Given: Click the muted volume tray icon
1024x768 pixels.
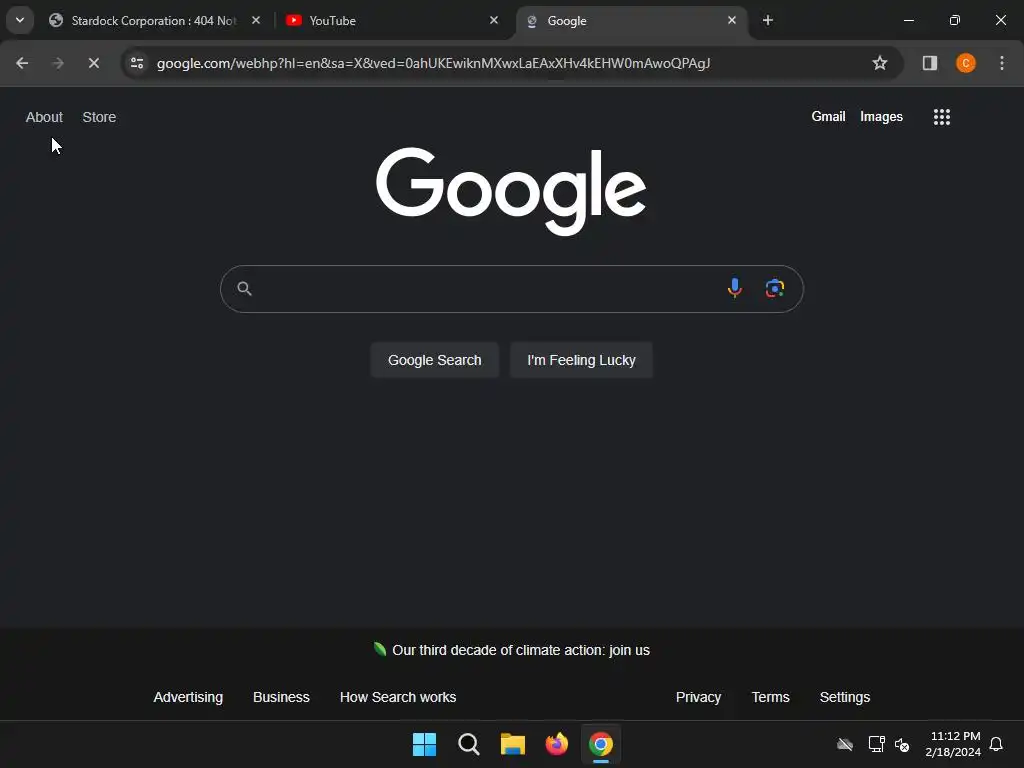Looking at the screenshot, I should point(902,744).
